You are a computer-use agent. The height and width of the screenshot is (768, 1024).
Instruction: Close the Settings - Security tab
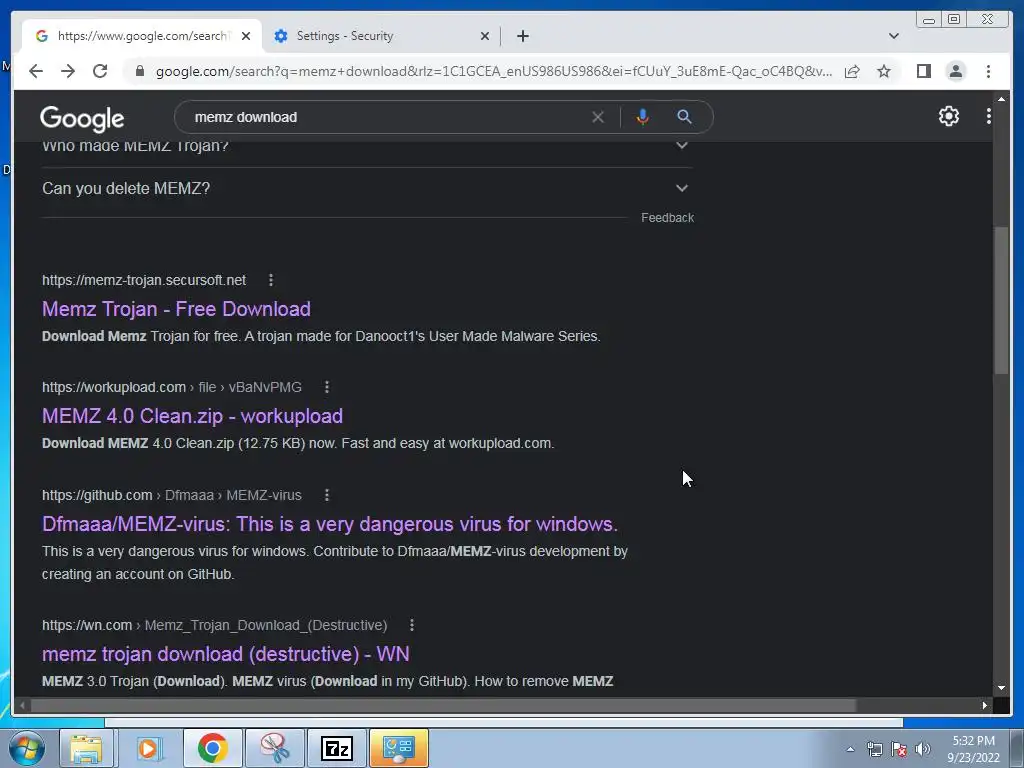[x=485, y=36]
